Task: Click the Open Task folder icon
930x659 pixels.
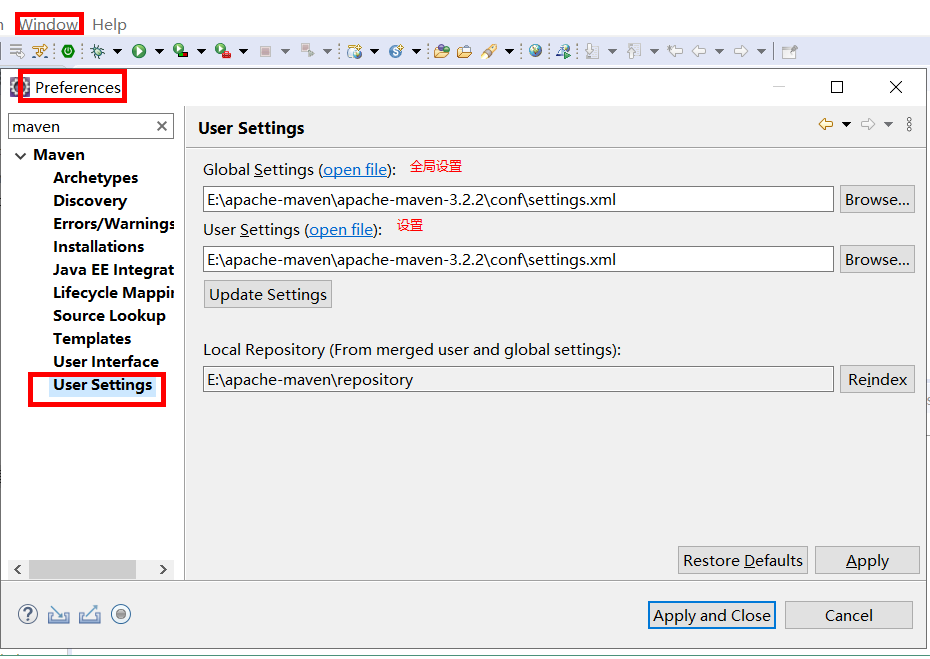Action: 464,52
